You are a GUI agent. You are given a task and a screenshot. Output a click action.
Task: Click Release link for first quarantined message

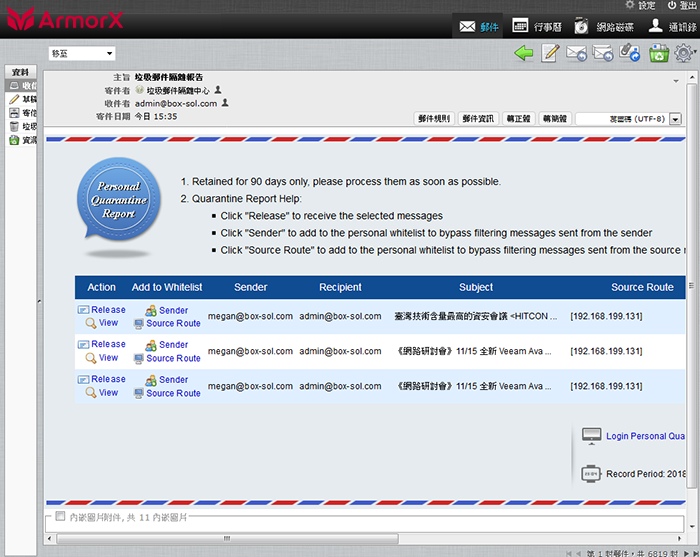tap(108, 310)
